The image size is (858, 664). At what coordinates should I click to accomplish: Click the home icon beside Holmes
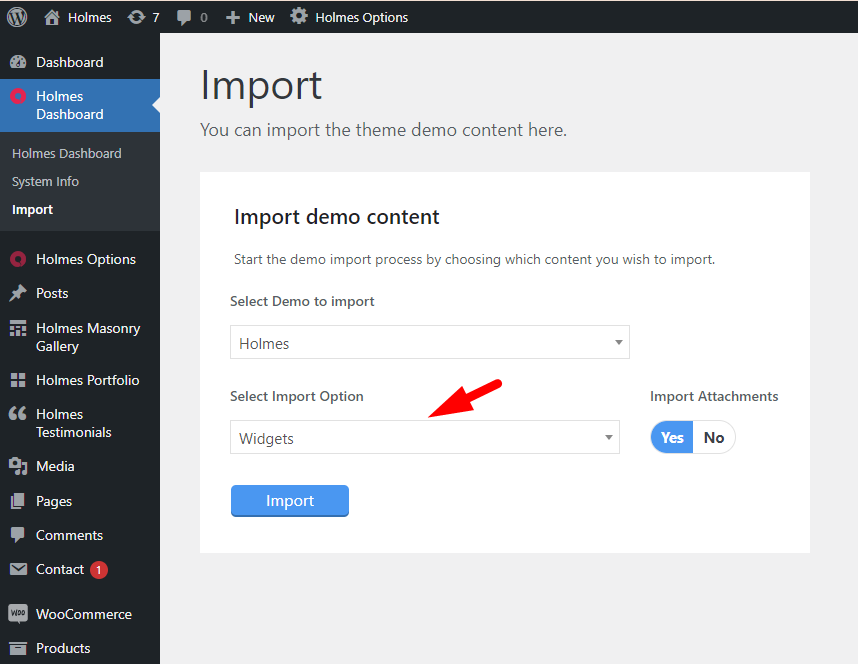pos(52,18)
